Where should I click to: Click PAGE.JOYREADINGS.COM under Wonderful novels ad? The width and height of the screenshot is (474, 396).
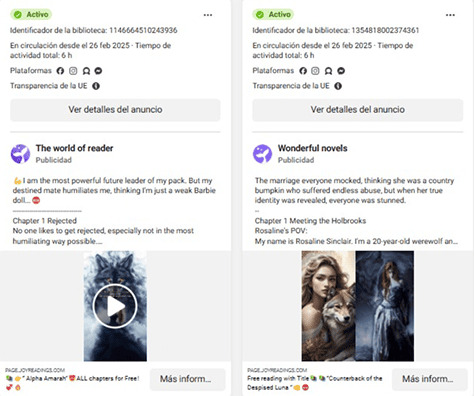point(277,370)
